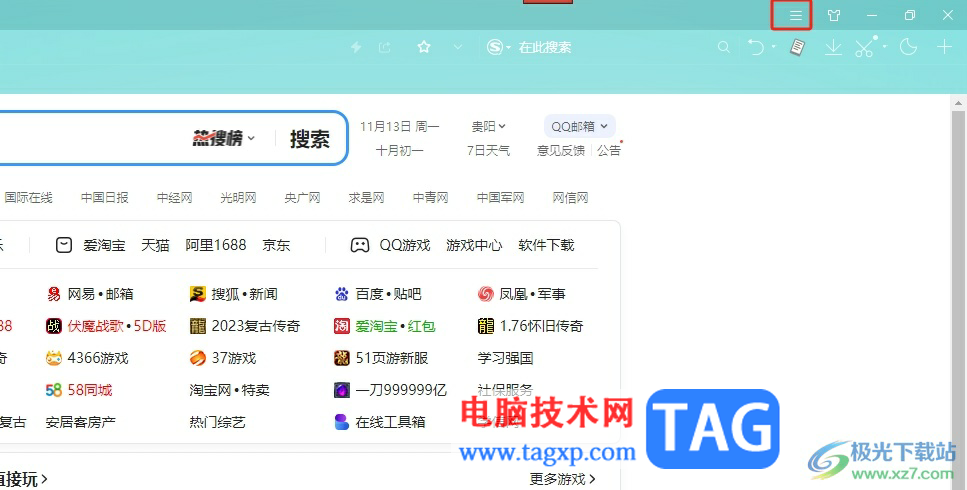Open the 学习强国 link
The width and height of the screenshot is (967, 490).
pos(505,358)
